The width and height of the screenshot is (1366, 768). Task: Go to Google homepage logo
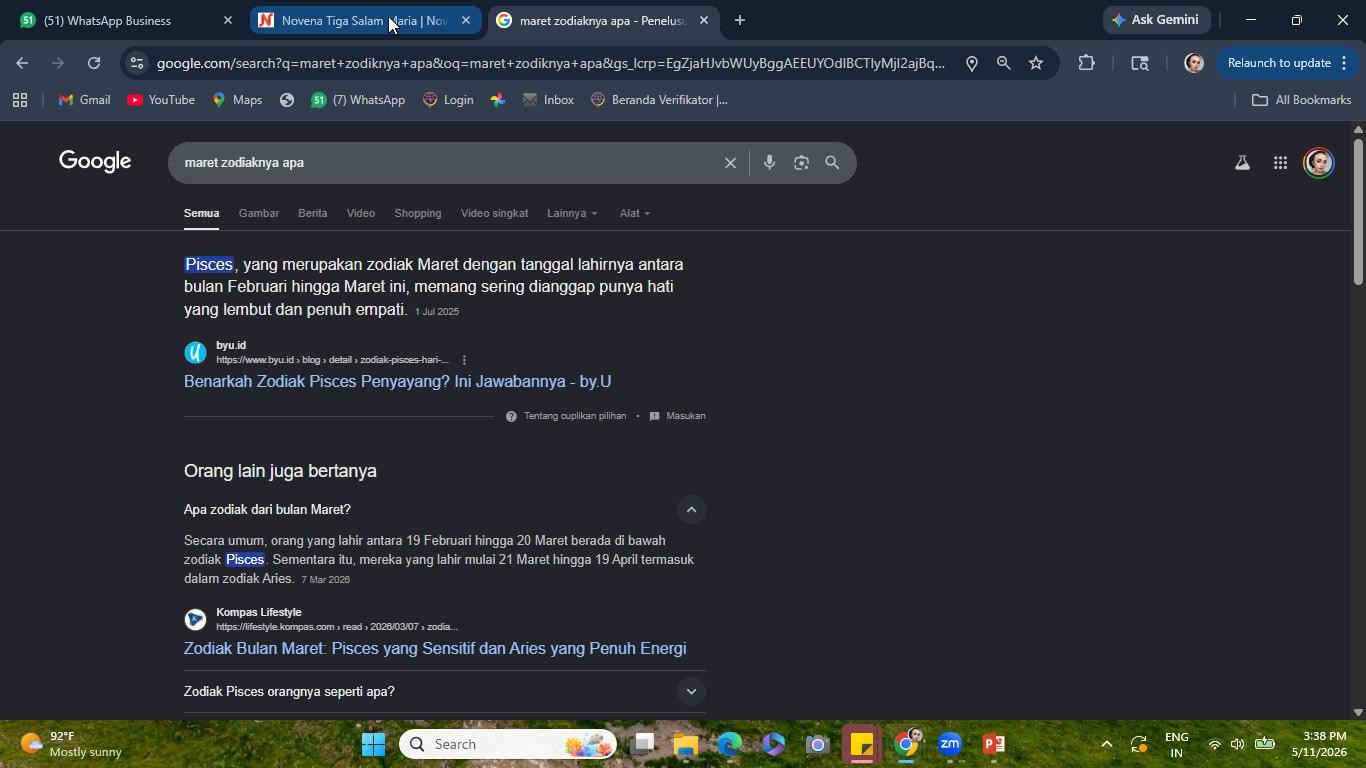click(x=95, y=162)
